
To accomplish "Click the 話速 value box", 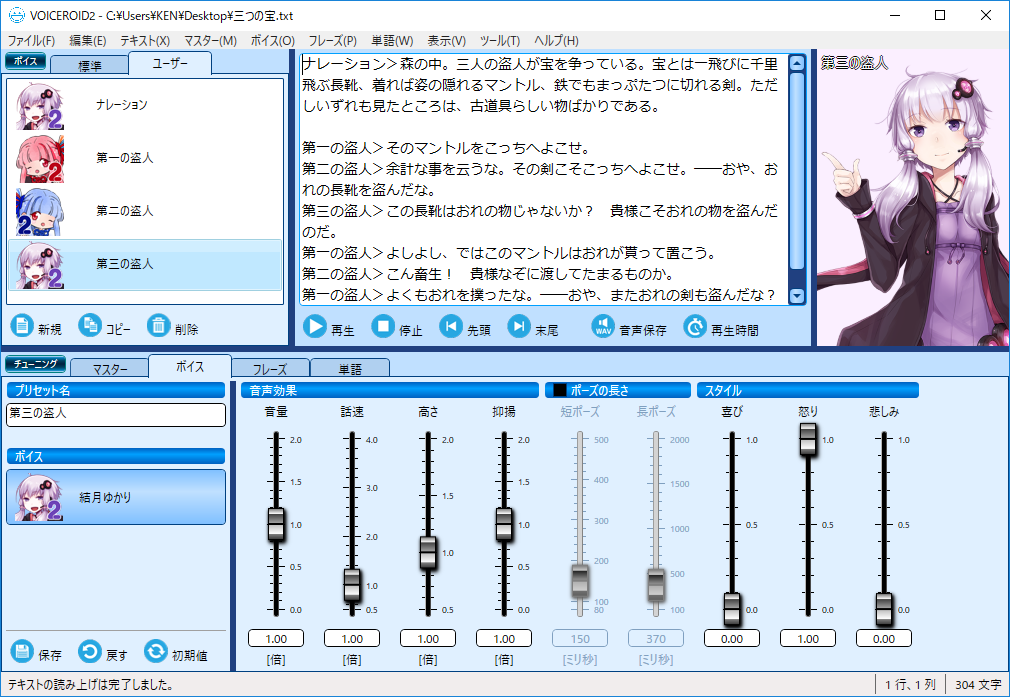I will point(352,638).
